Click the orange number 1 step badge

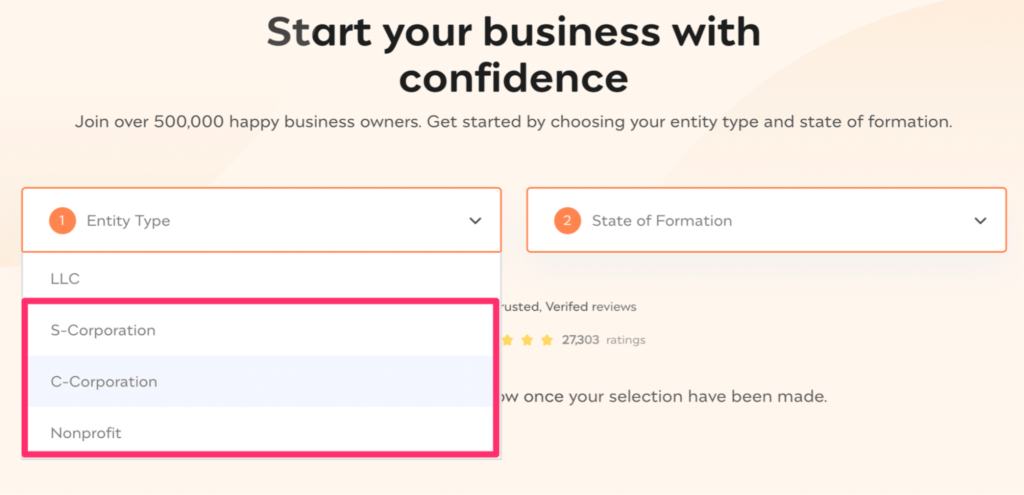62,221
